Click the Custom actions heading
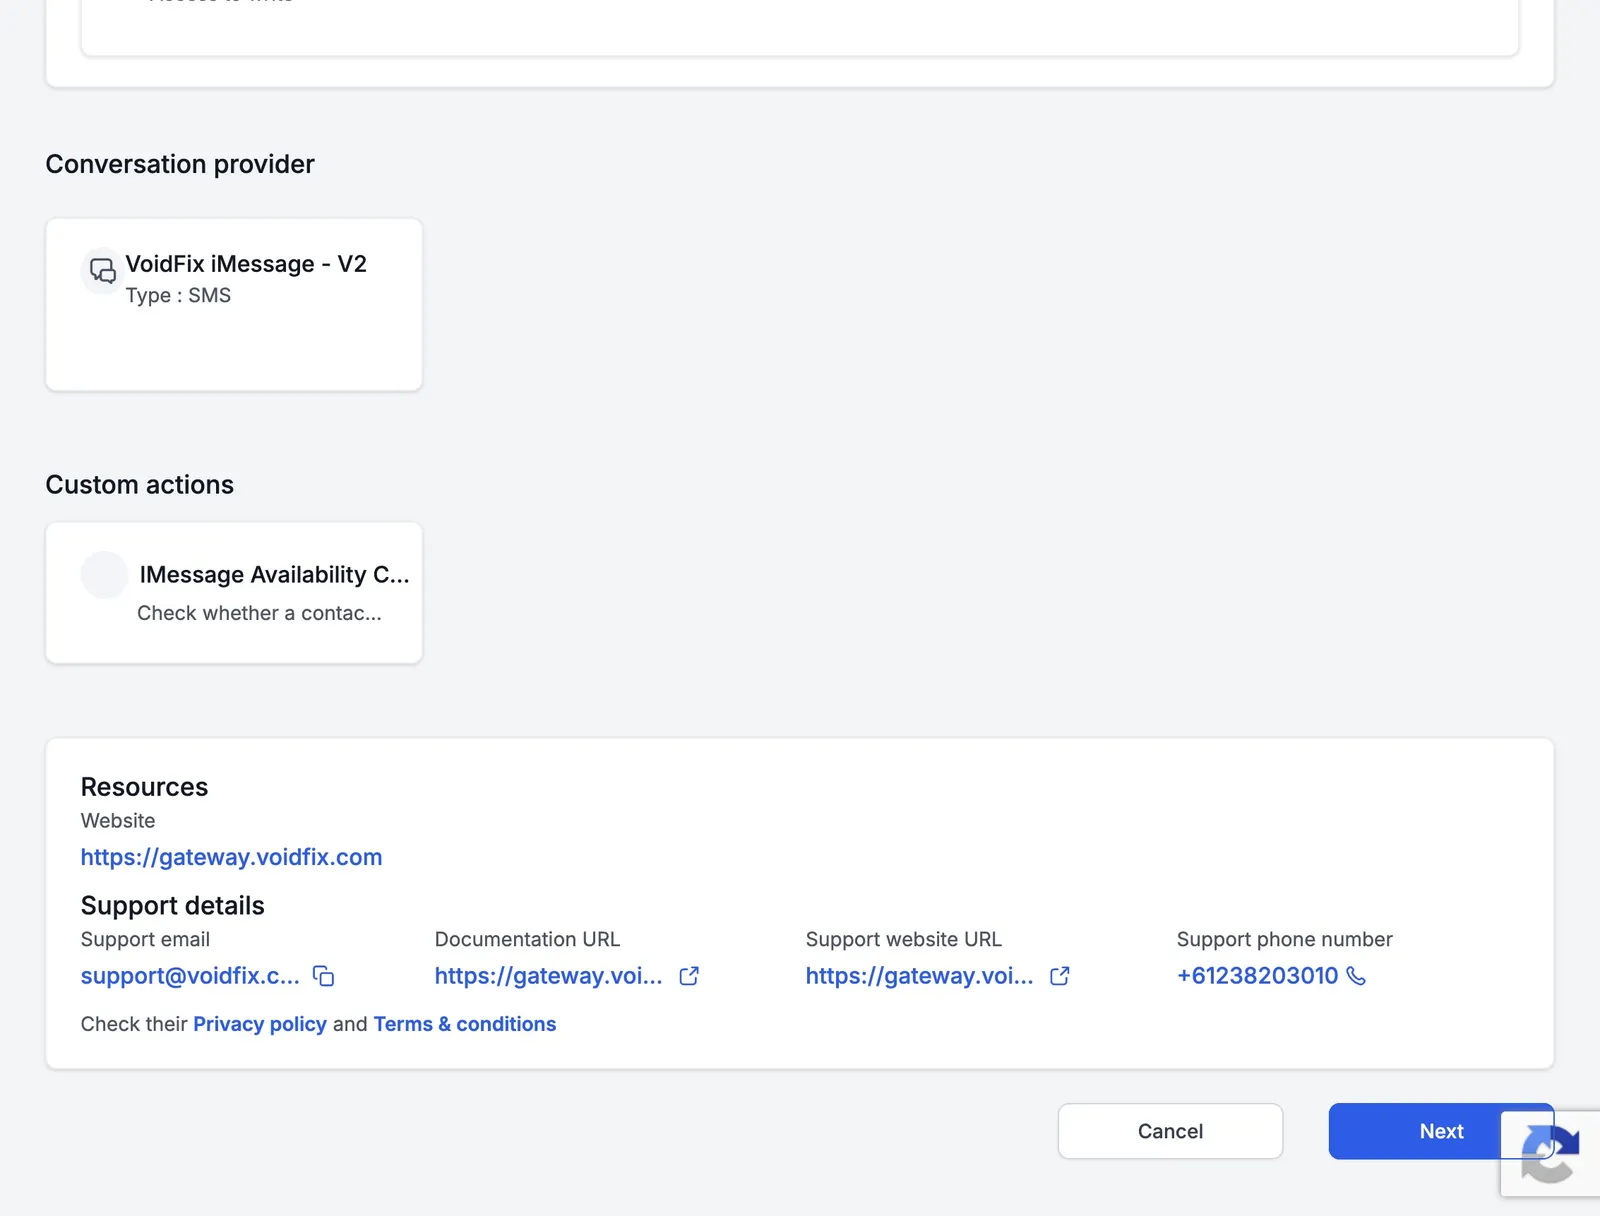Image resolution: width=1600 pixels, height=1216 pixels. (140, 485)
